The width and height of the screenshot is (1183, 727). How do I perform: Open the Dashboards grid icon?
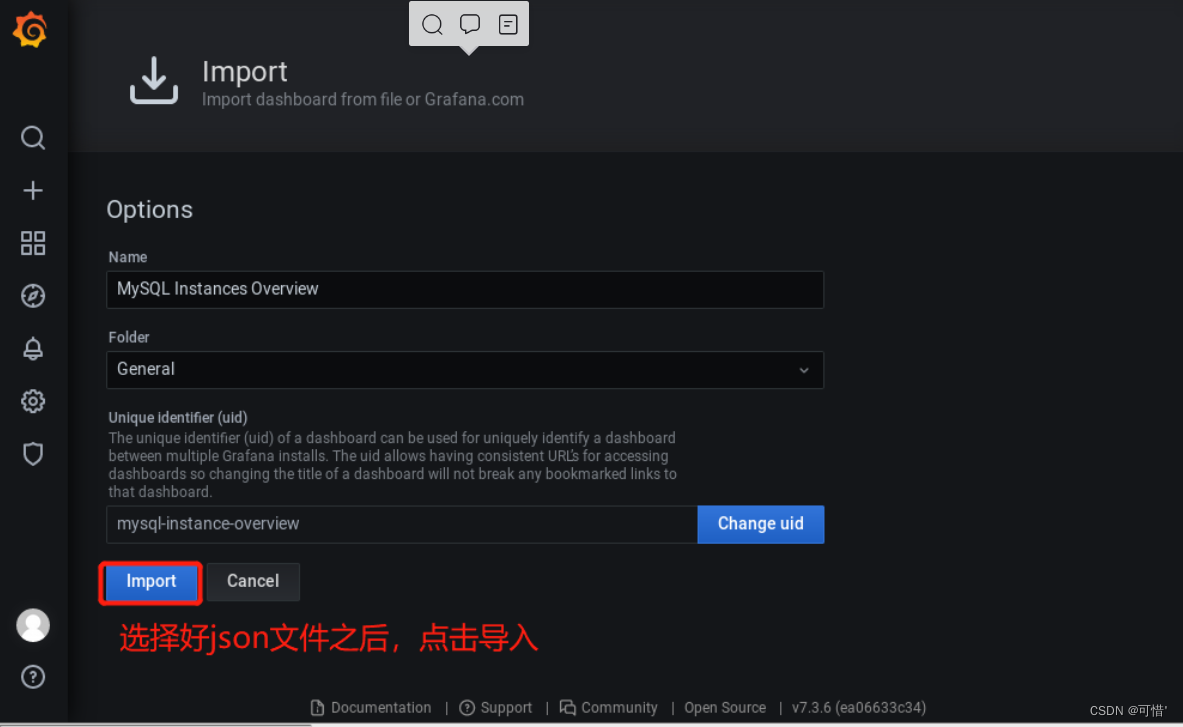(x=32, y=243)
